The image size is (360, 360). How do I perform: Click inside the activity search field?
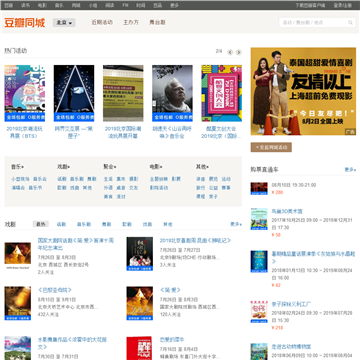pos(314,23)
